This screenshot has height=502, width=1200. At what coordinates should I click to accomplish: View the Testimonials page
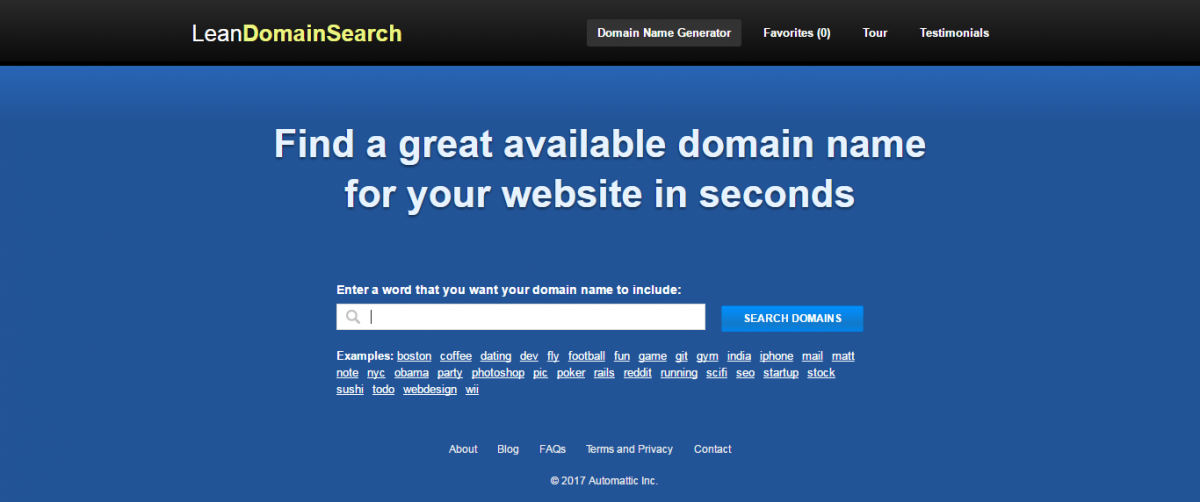[x=954, y=33]
